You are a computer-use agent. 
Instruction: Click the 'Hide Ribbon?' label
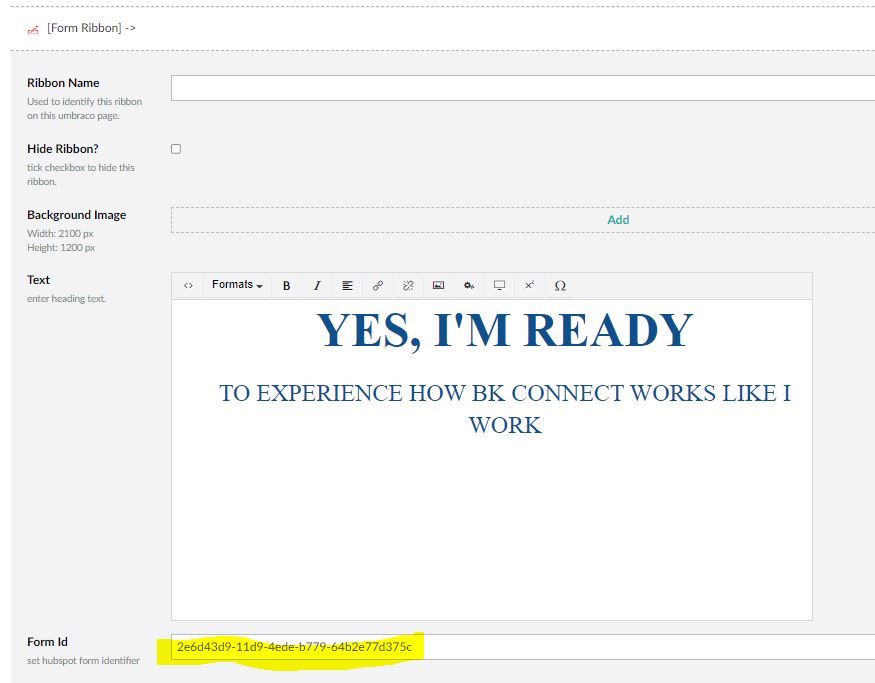[x=62, y=149]
